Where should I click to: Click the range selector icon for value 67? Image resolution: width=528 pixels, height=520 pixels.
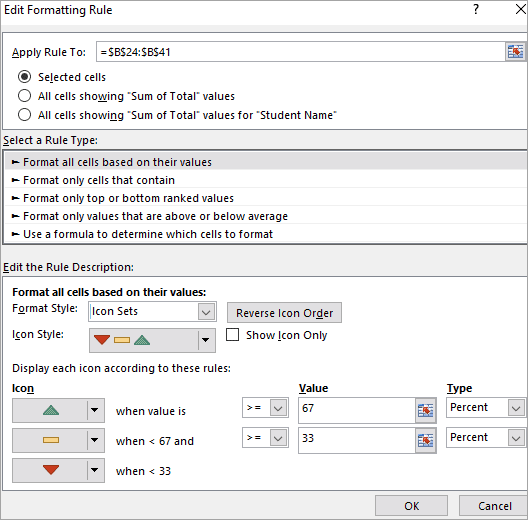pyautogui.click(x=426, y=411)
